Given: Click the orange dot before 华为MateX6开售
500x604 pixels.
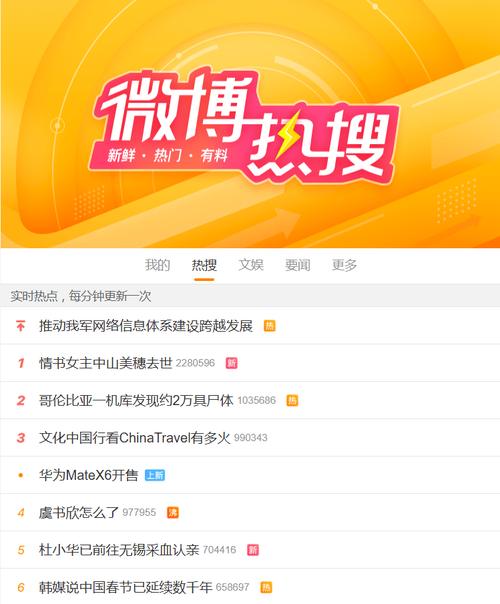Looking at the screenshot, I should coord(21,475).
